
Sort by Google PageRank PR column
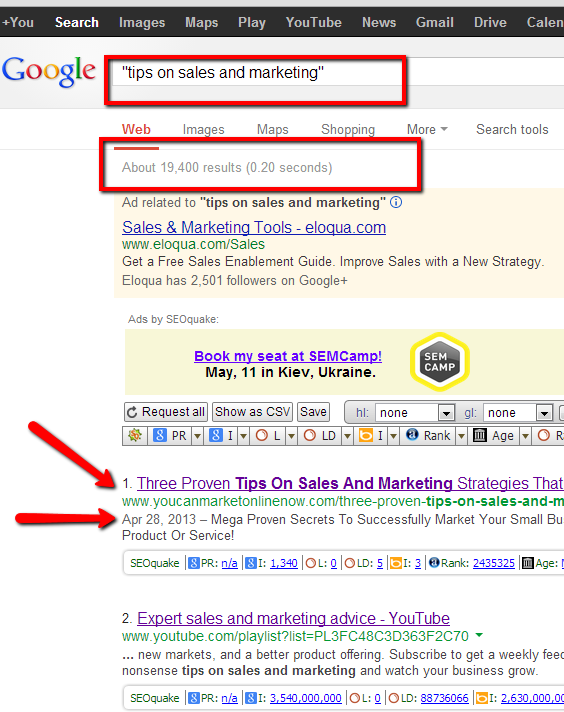click(x=170, y=436)
